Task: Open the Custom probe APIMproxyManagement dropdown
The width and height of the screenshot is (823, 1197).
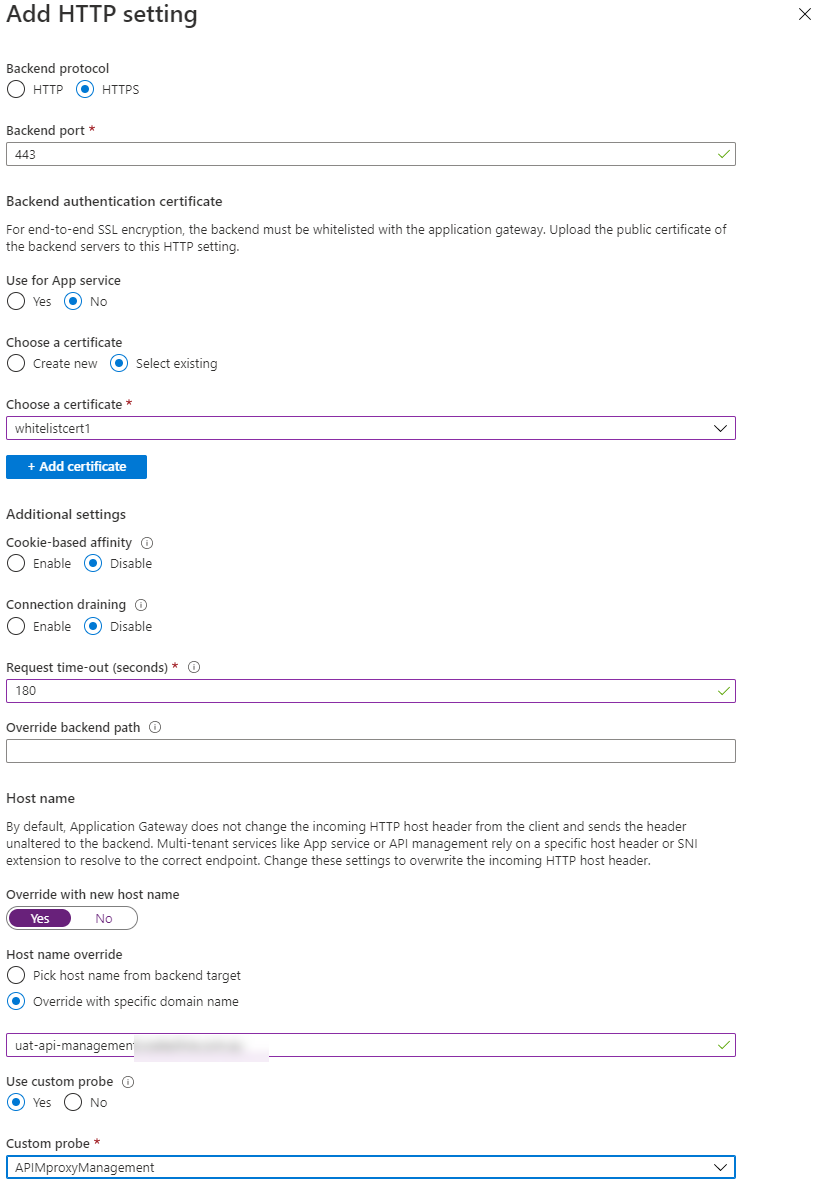Action: coord(370,1167)
